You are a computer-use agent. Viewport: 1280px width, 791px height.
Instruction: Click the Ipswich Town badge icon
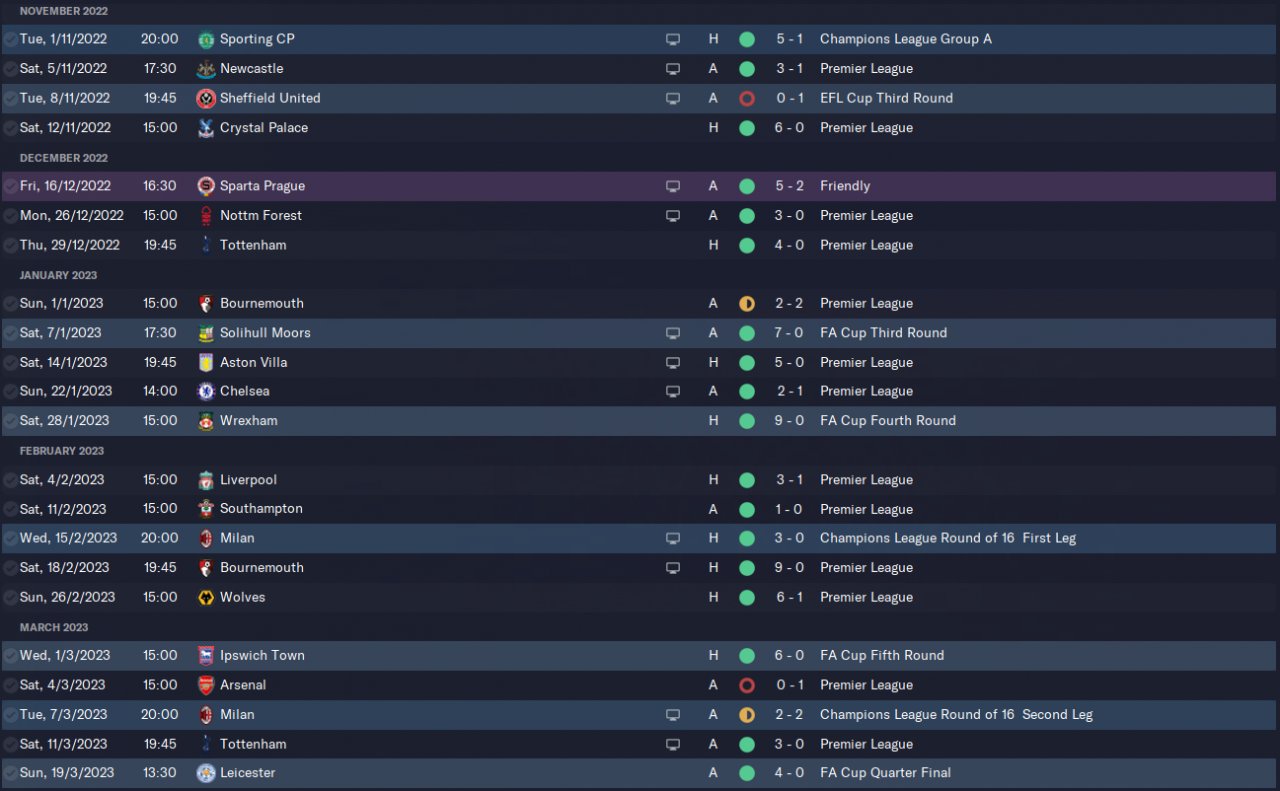(x=206, y=656)
